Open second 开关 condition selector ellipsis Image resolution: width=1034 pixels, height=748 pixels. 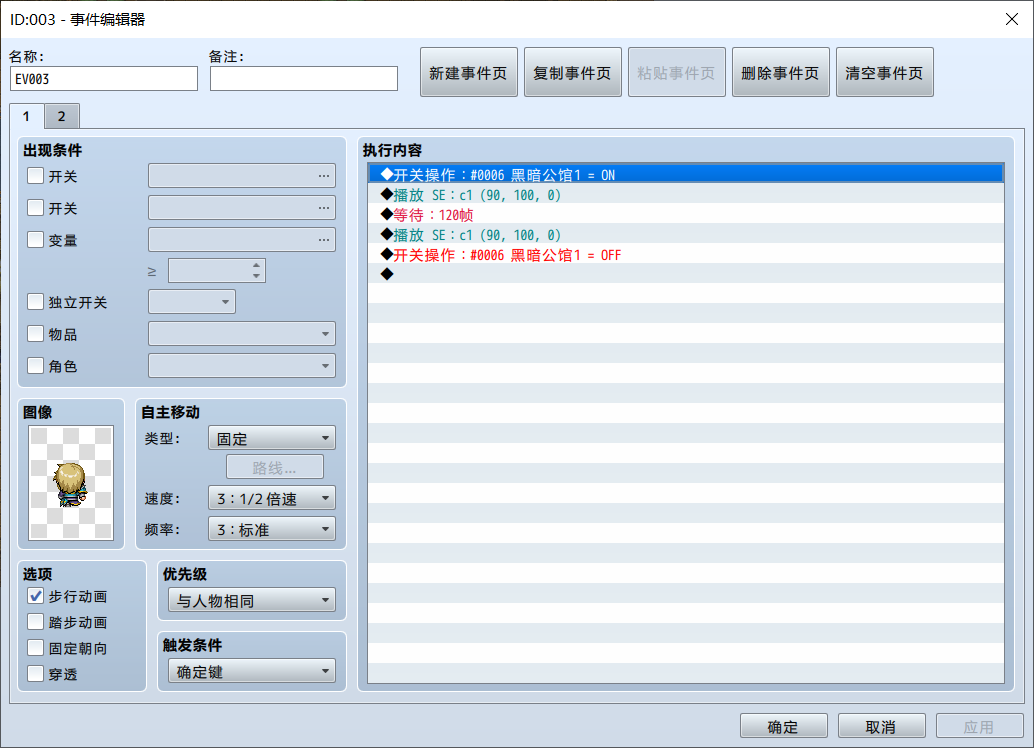[324, 208]
